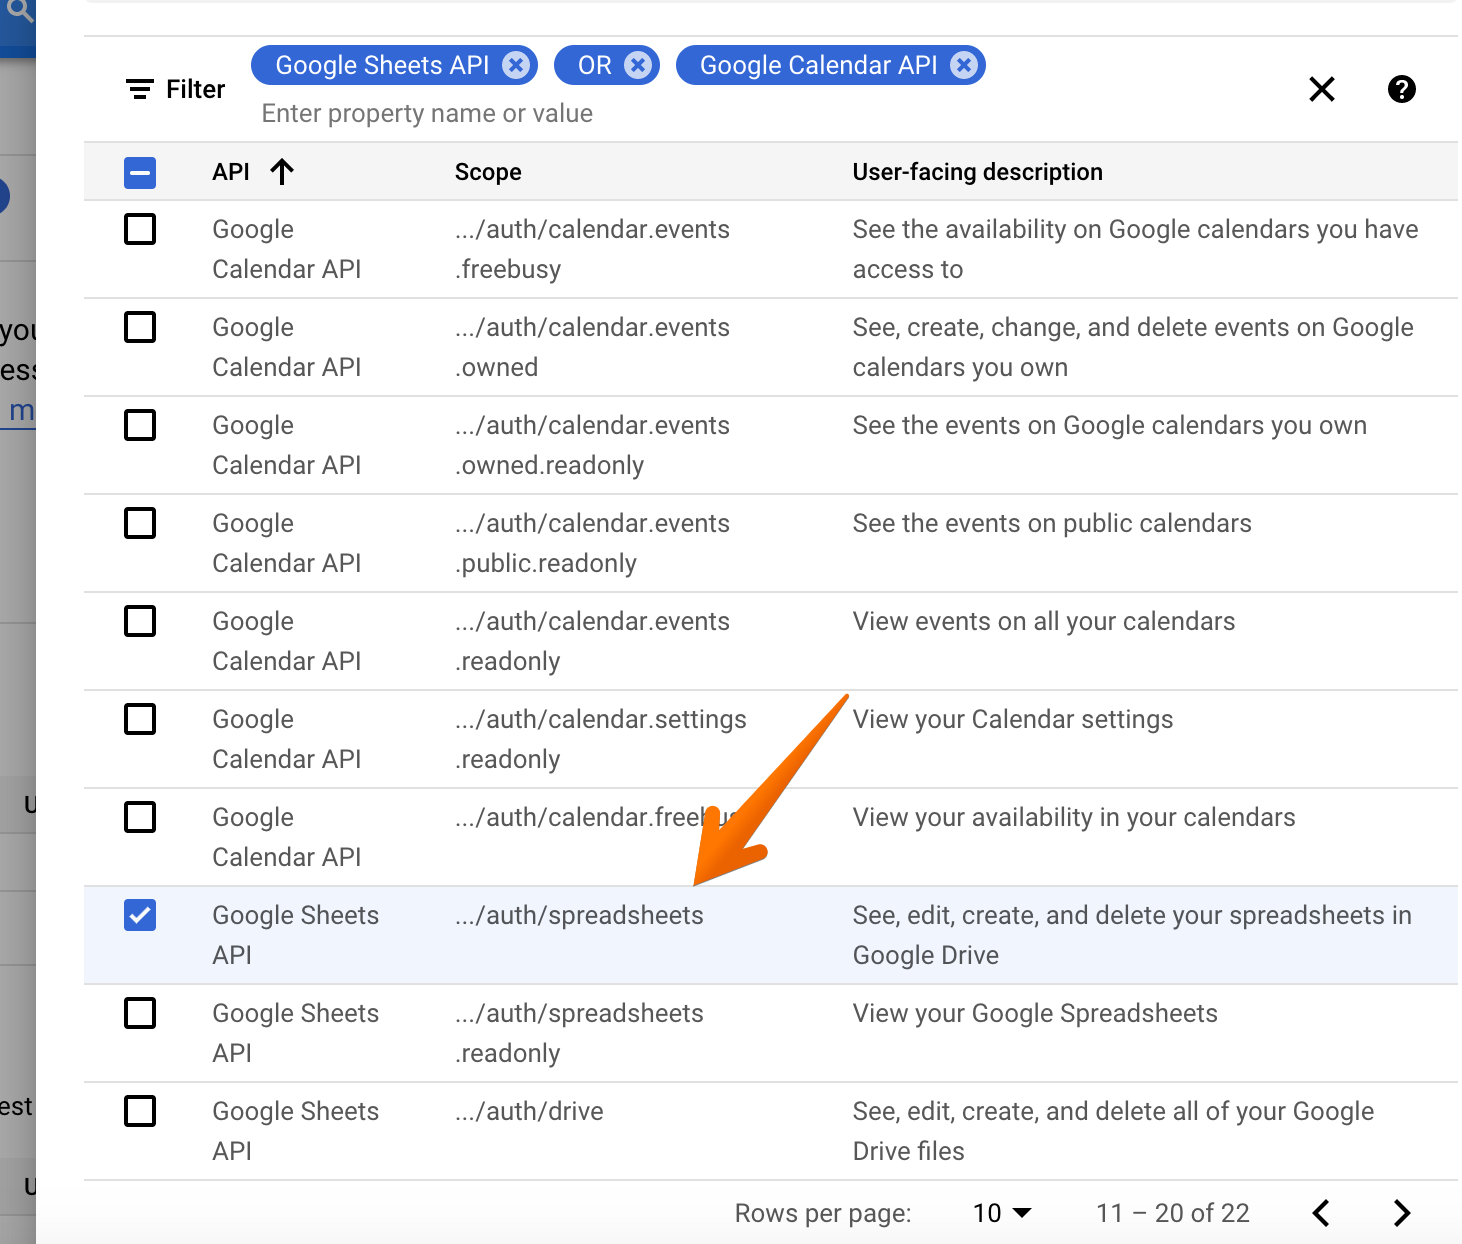Remove the Google Calendar API filter chip
Screen dimensions: 1462x1244
pos(964,65)
